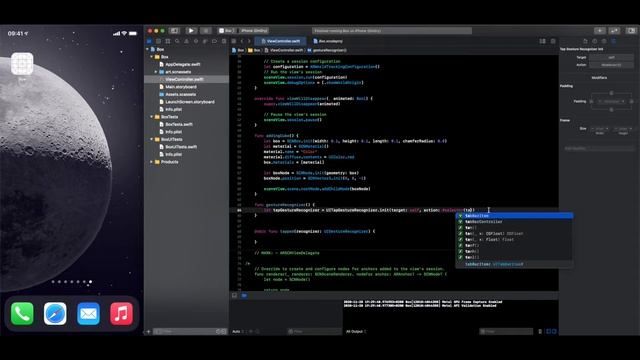Collapse the BoxUITests group
640x360 pixels.
click(152, 139)
